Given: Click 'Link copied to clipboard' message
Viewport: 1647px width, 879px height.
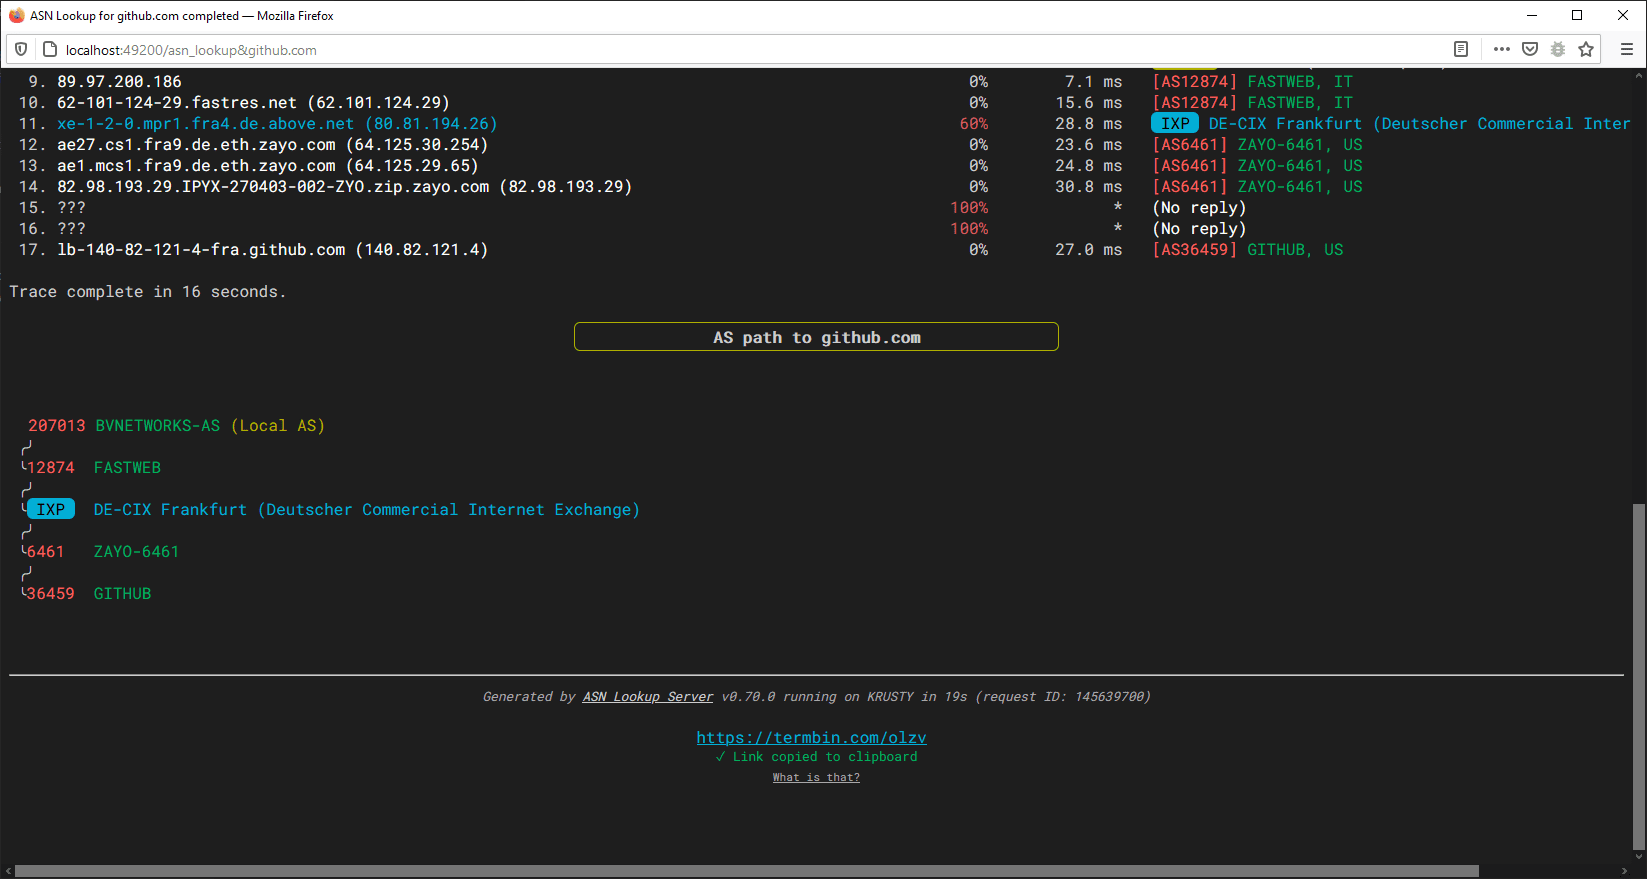Looking at the screenshot, I should click(x=816, y=757).
